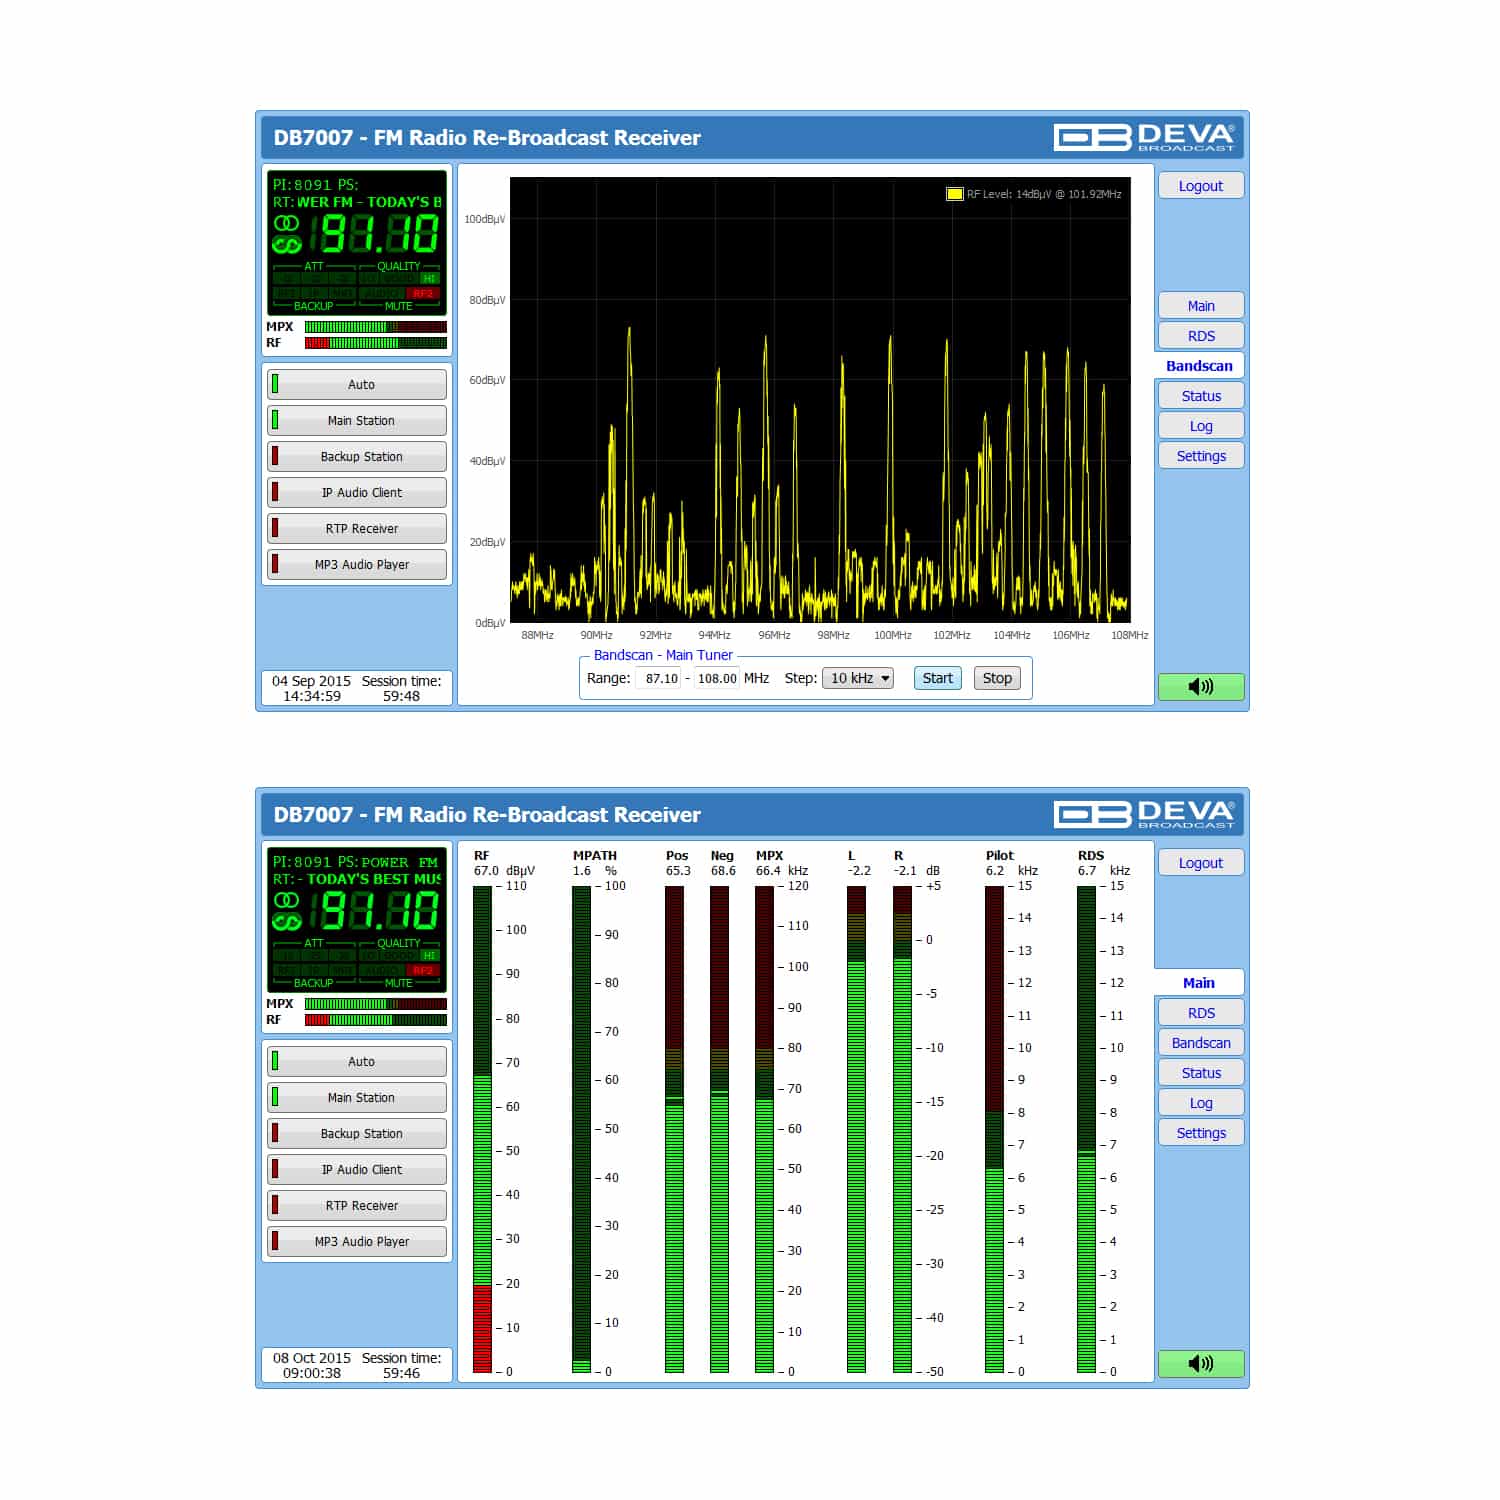
Task: Click the bandscan spectrum graph
Action: pyautogui.click(x=820, y=400)
